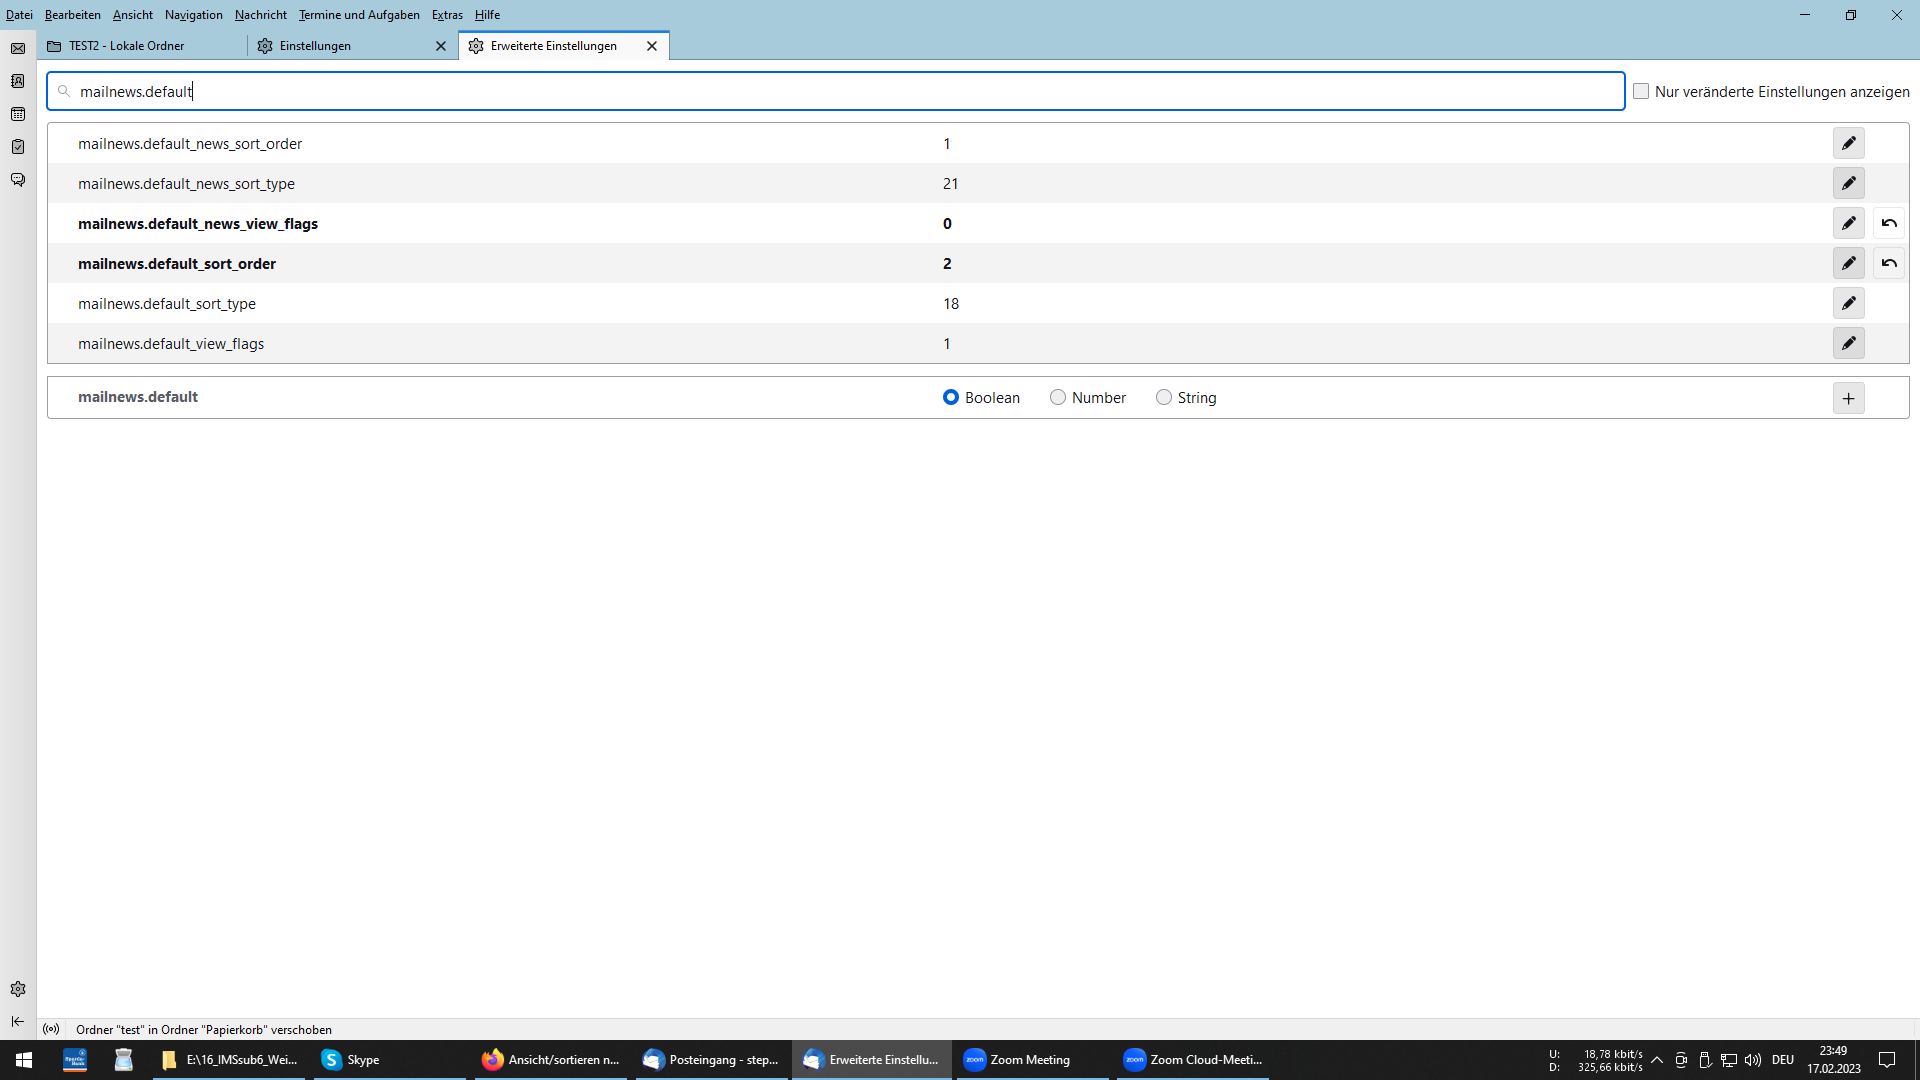The image size is (1920, 1080).
Task: Close the Einstellungen tab
Action: click(441, 46)
